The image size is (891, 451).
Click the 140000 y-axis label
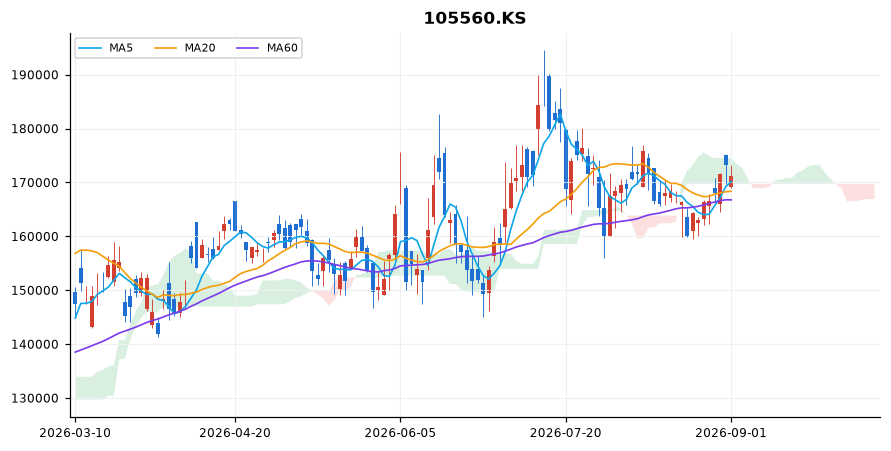point(35,345)
